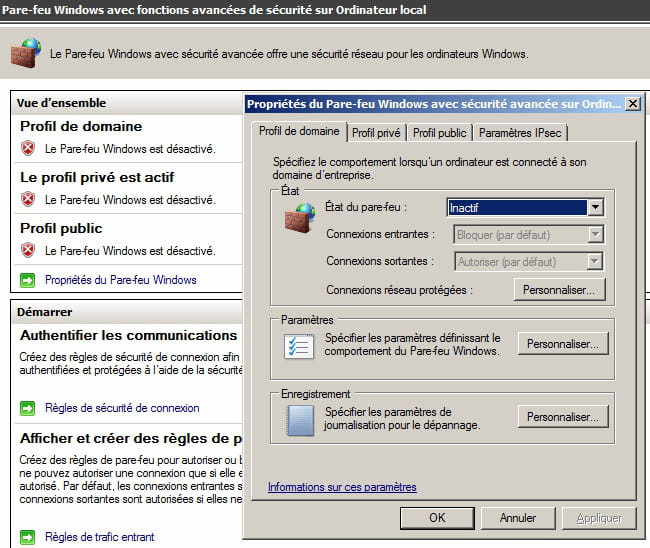Click the Vue d'ensemble section header

tap(127, 103)
